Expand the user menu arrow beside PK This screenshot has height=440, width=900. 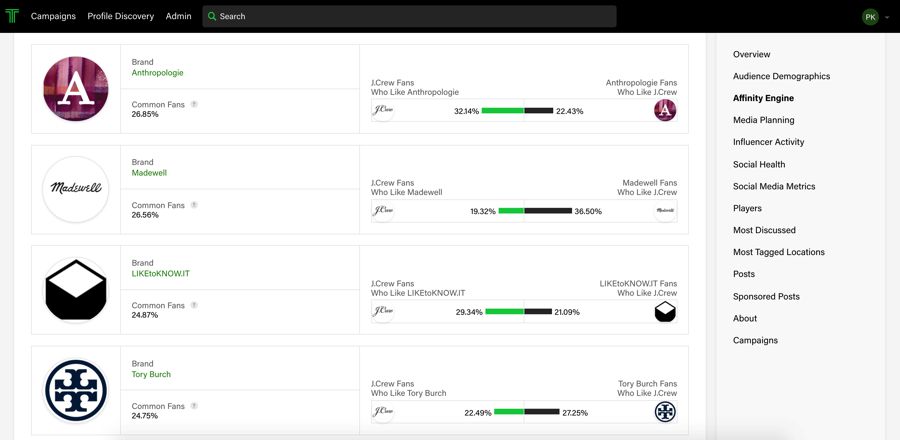tap(887, 17)
